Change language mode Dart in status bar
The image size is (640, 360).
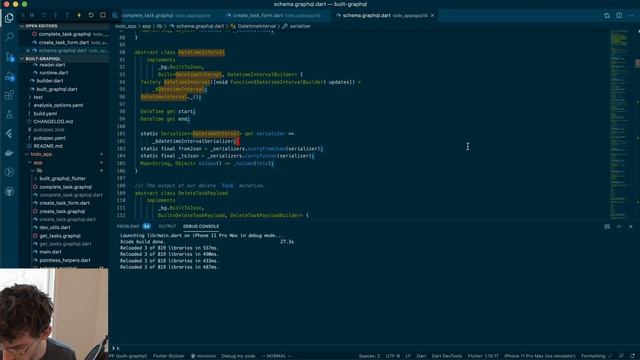tap(421, 356)
